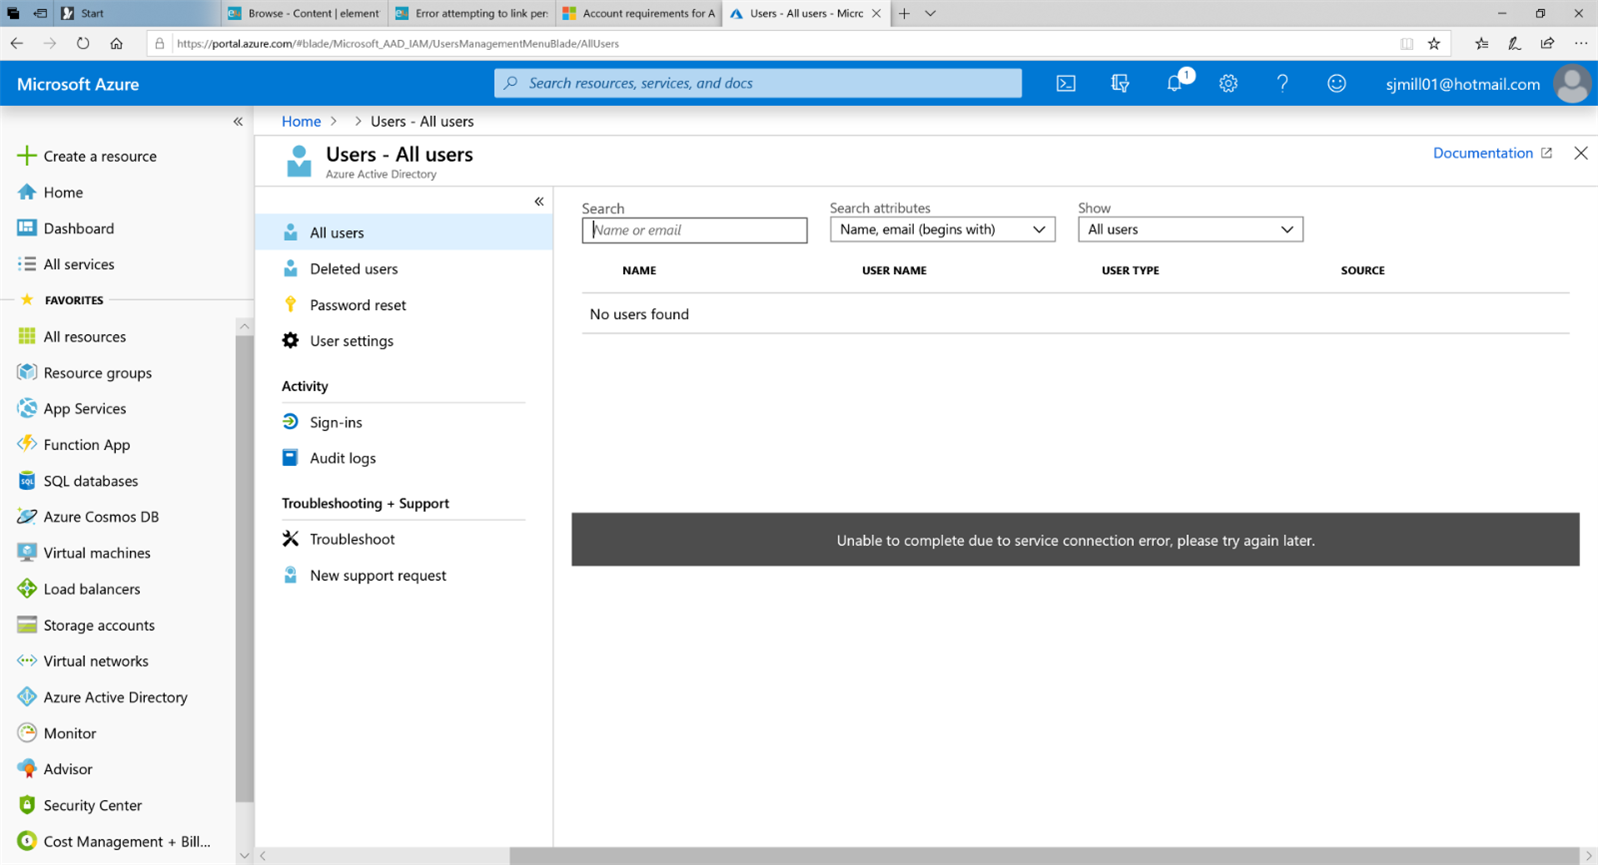Open the Search attributes dropdown
Screen dimensions: 1598x865
pyautogui.click(x=942, y=230)
